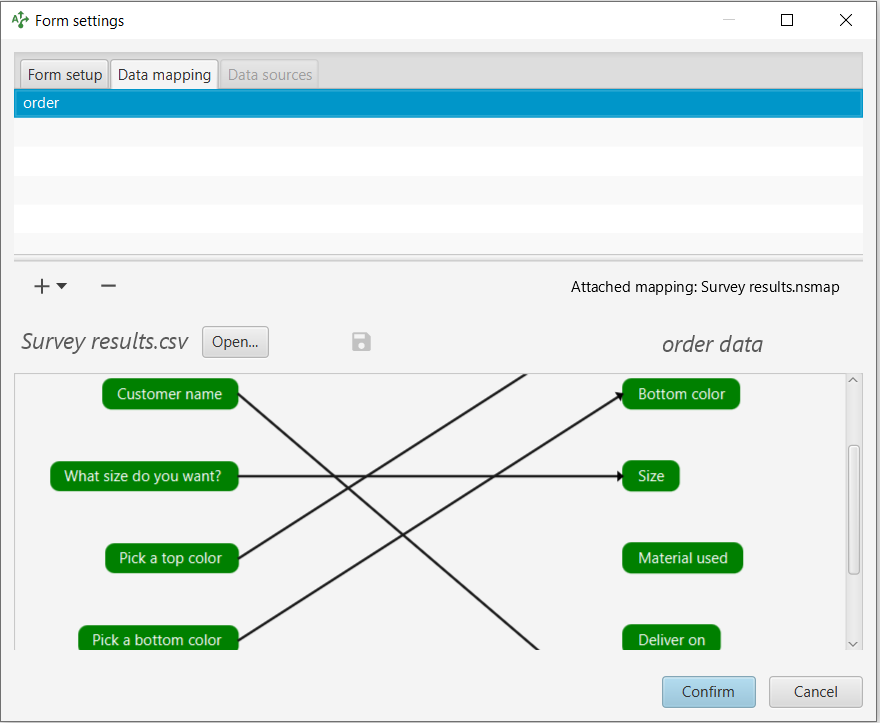The image size is (880, 723).
Task: Click the mapping scrollbar up arrow
Action: [853, 380]
